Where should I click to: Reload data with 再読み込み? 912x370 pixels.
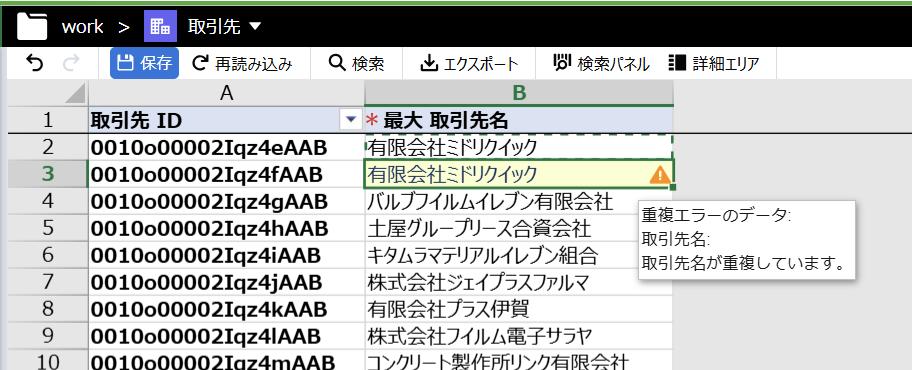pyautogui.click(x=242, y=63)
